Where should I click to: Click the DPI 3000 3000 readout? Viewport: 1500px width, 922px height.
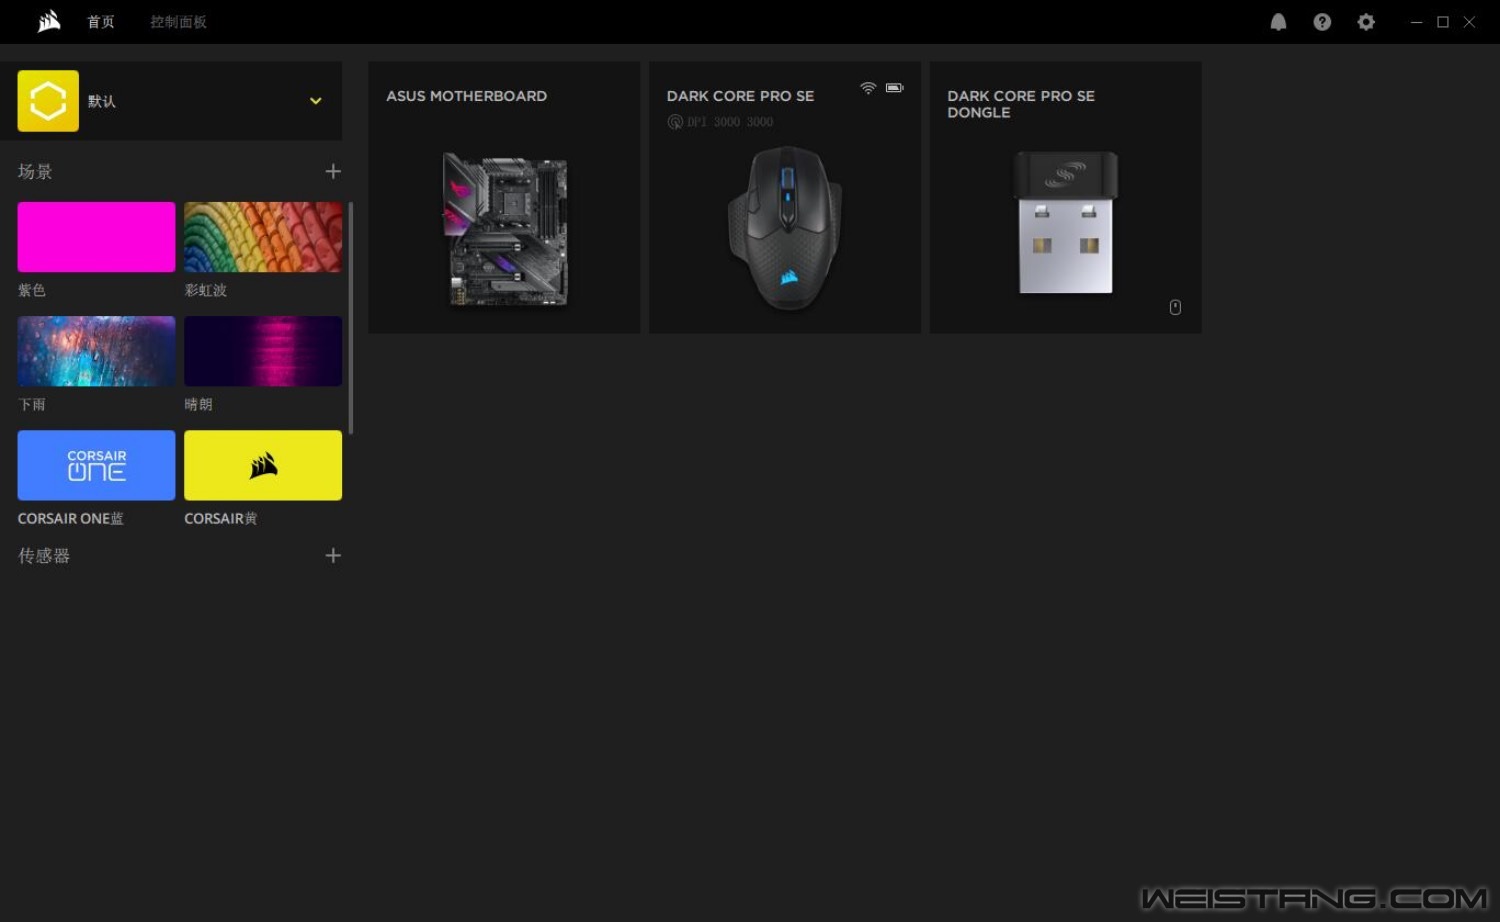coord(730,122)
